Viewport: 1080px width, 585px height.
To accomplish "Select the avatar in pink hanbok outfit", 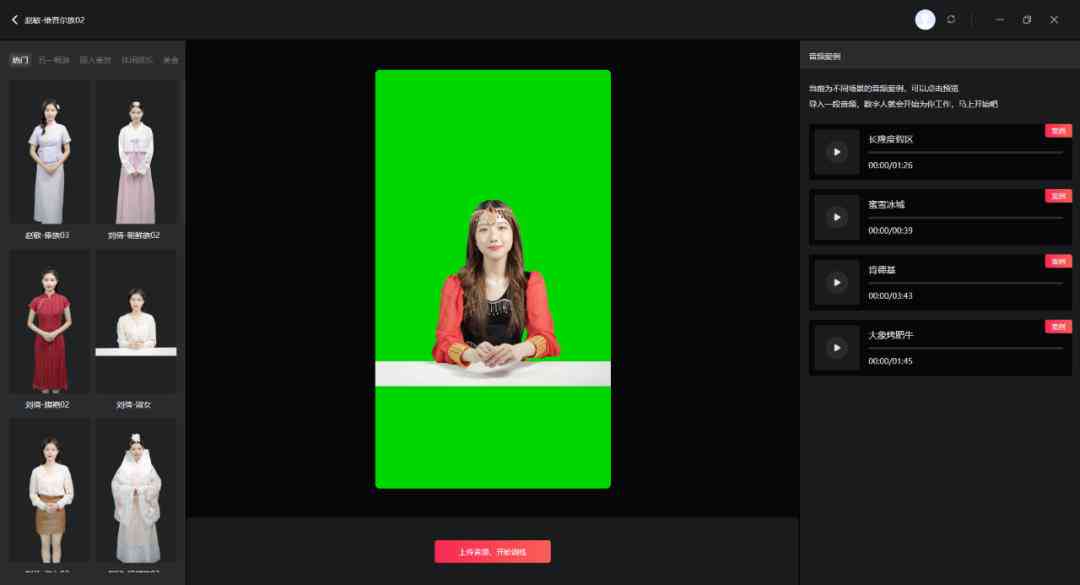I will click(x=136, y=152).
